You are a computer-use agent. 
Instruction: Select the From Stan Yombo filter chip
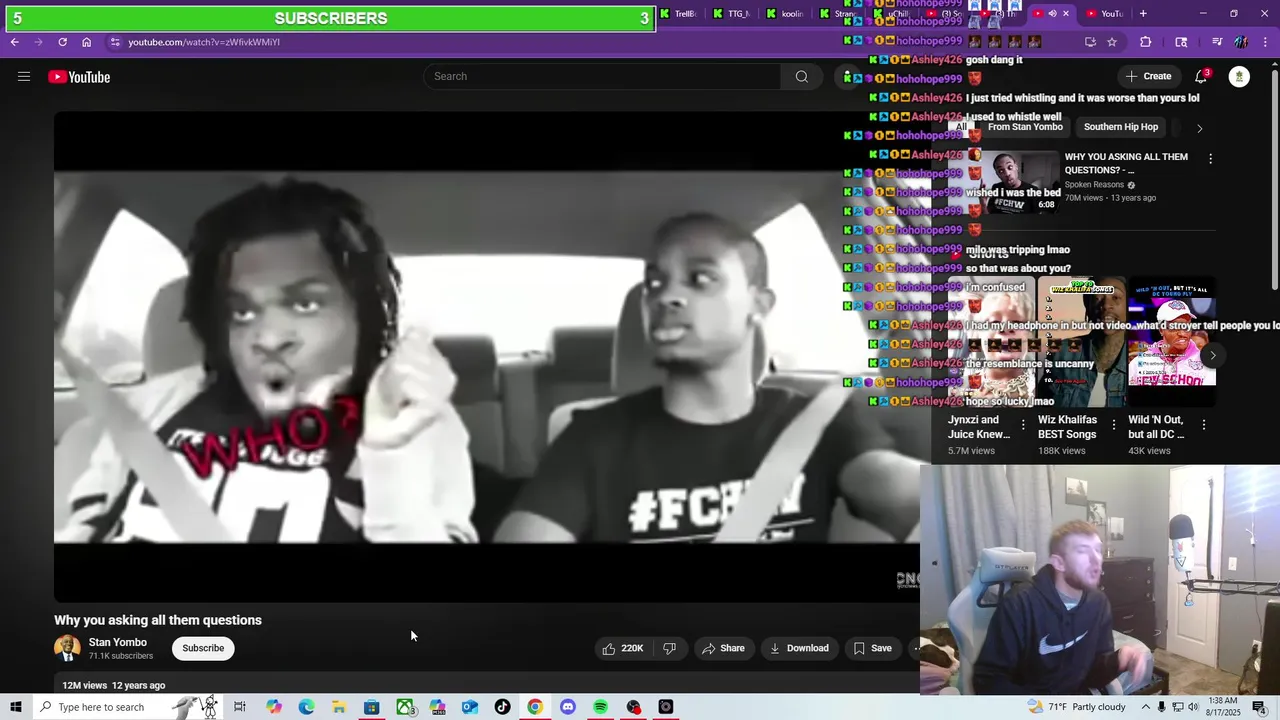(1025, 127)
